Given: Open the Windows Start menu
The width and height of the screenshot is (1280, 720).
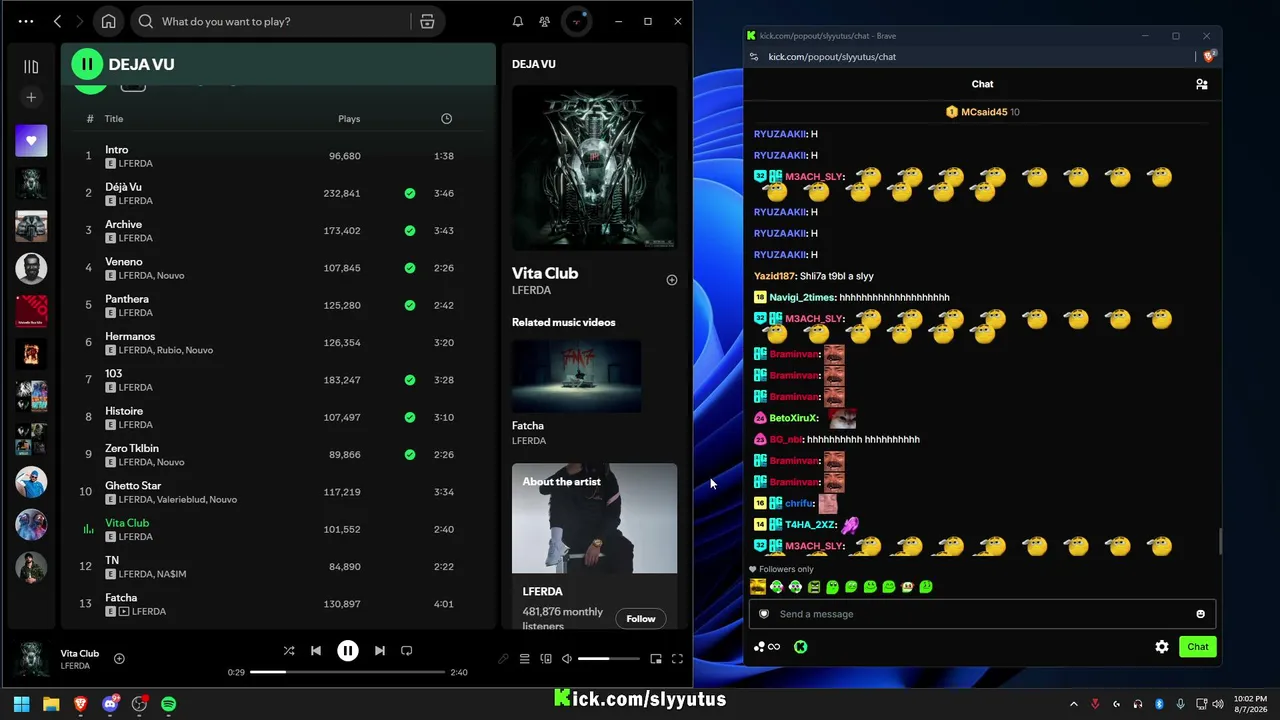Looking at the screenshot, I should coord(21,704).
